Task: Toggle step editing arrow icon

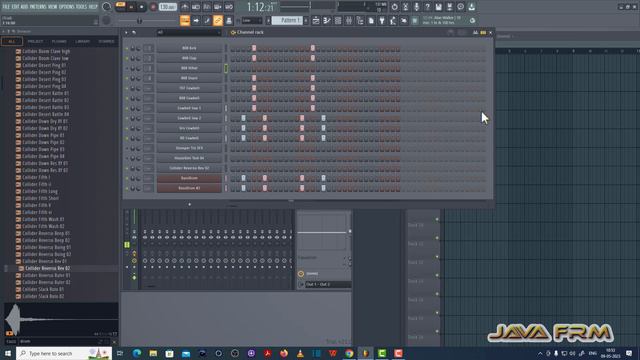Action: coord(196,20)
